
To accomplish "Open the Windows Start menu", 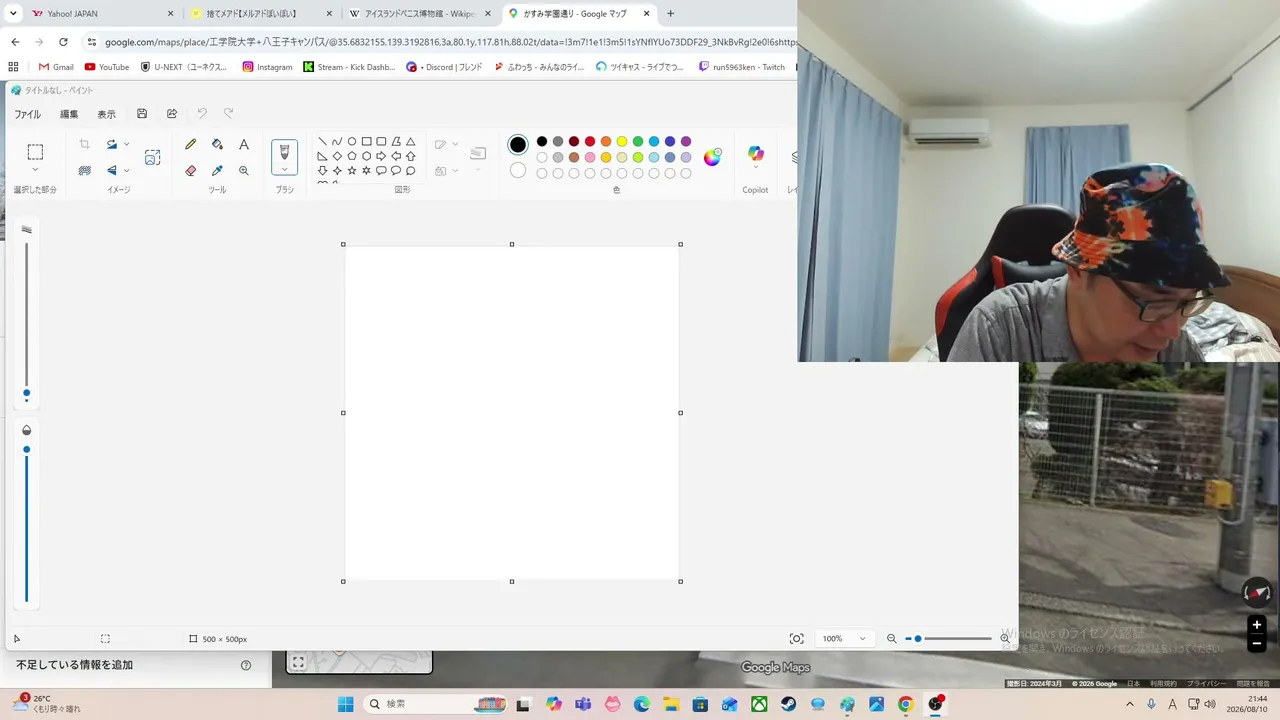I will tap(345, 704).
